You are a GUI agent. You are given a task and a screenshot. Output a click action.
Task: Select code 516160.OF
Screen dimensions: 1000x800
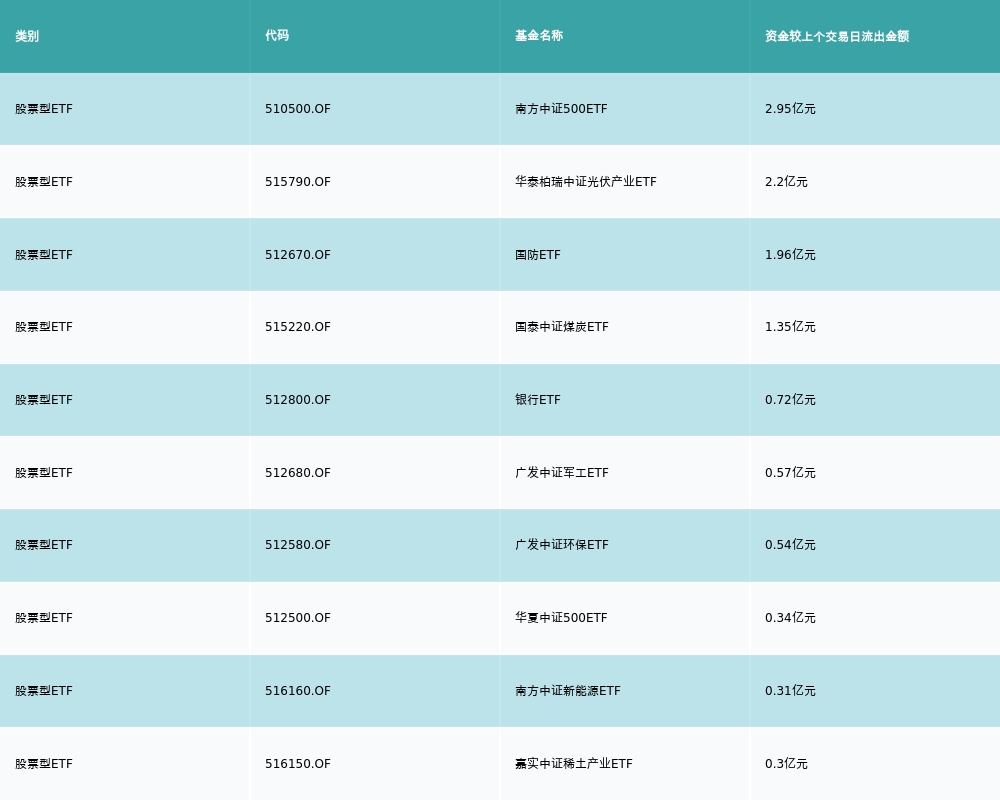click(x=298, y=691)
